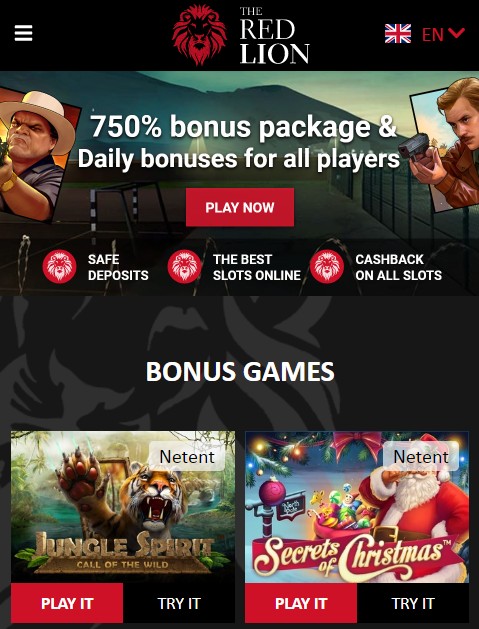479x629 pixels.
Task: Click the 750% bonus package banner text
Action: (x=240, y=142)
